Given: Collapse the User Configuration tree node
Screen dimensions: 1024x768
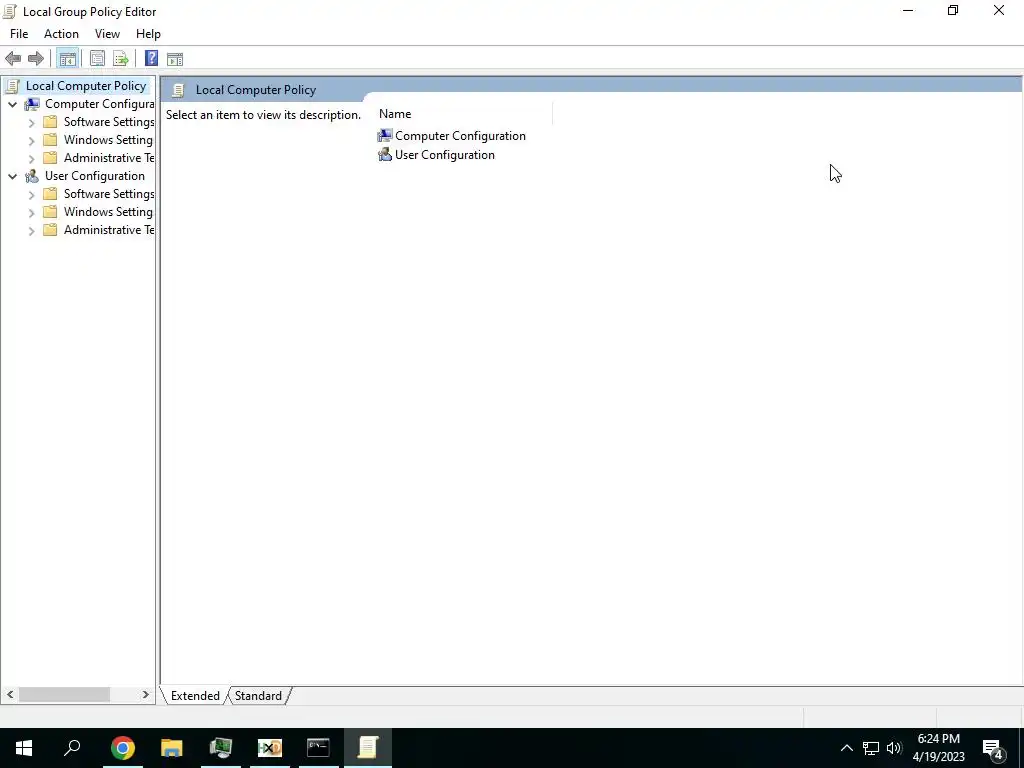Looking at the screenshot, I should (12, 176).
